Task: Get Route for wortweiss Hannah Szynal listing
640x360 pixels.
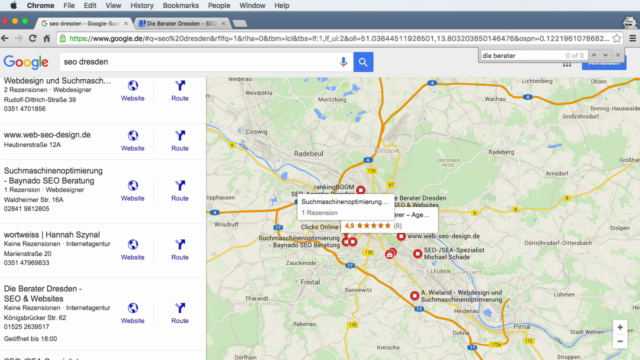Action: pyautogui.click(x=180, y=250)
